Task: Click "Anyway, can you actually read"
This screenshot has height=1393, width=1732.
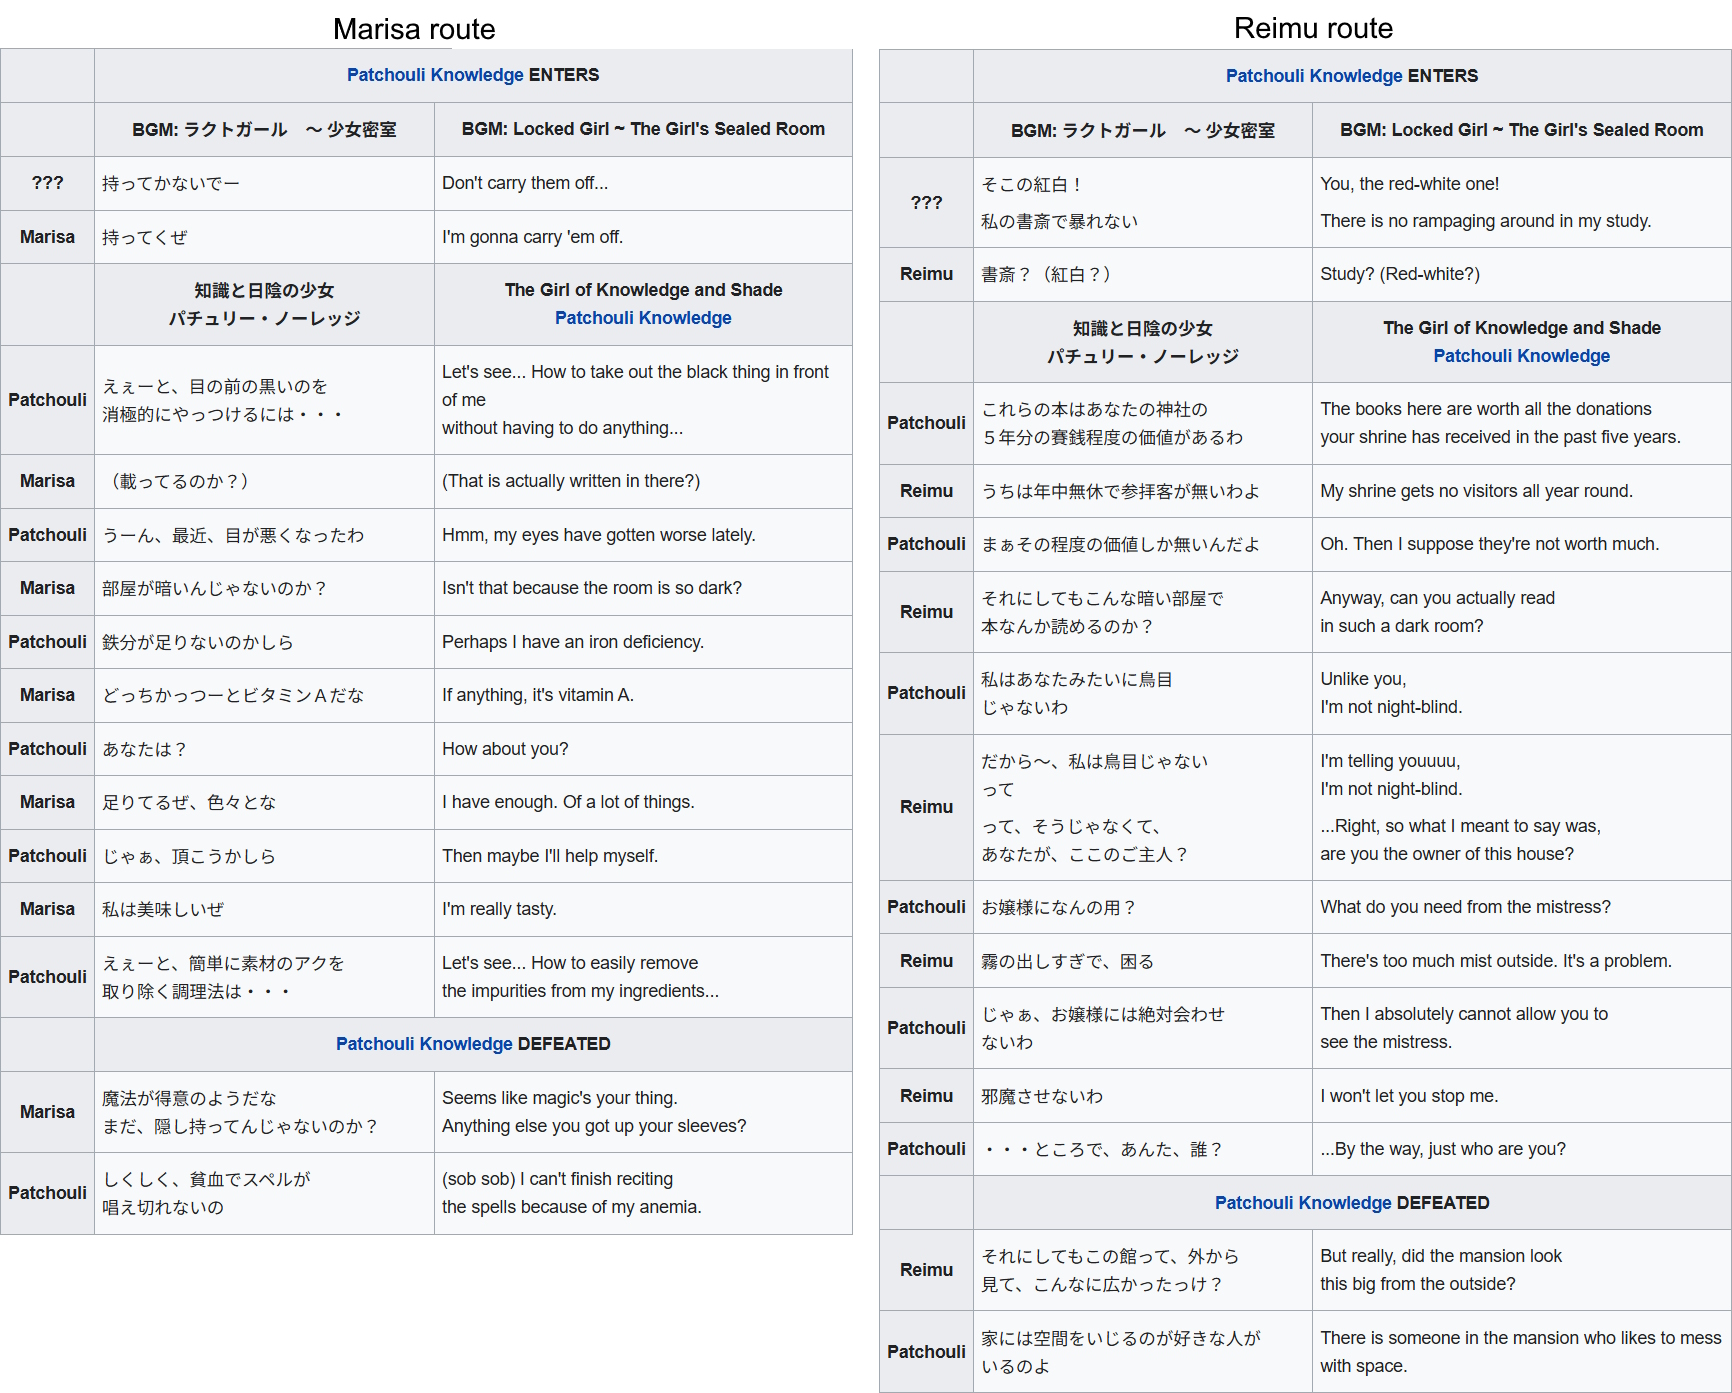Action: click(x=1438, y=598)
